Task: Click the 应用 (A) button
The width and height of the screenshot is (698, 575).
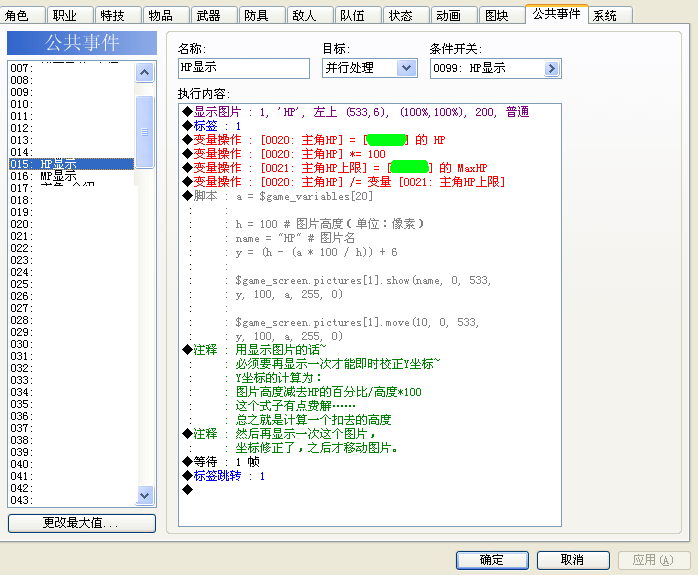Action: coord(654,560)
